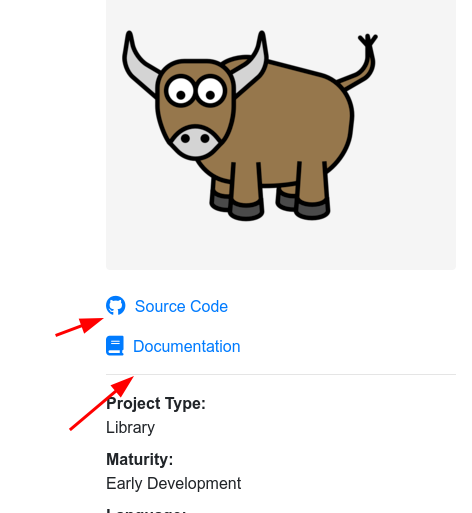Open the Documentation link
Image resolution: width=472 pixels, height=513 pixels.
187,346
